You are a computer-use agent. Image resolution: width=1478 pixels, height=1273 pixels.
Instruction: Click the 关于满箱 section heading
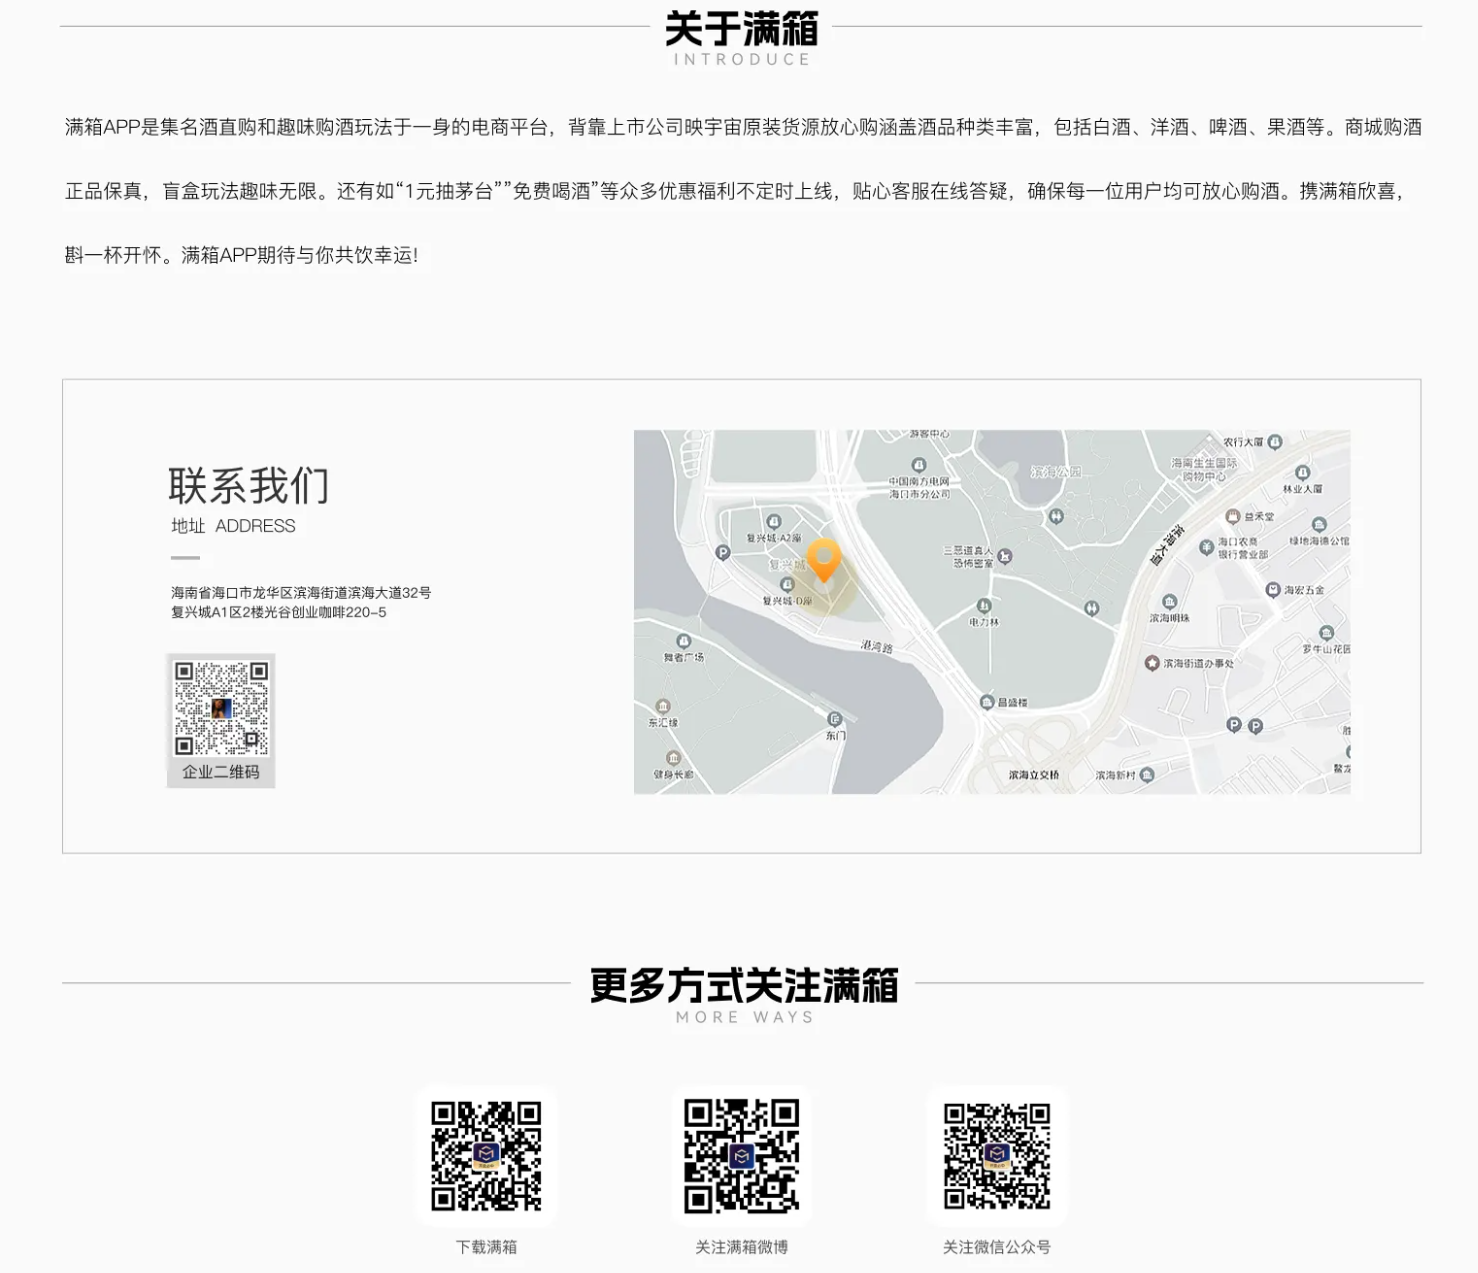click(x=741, y=29)
